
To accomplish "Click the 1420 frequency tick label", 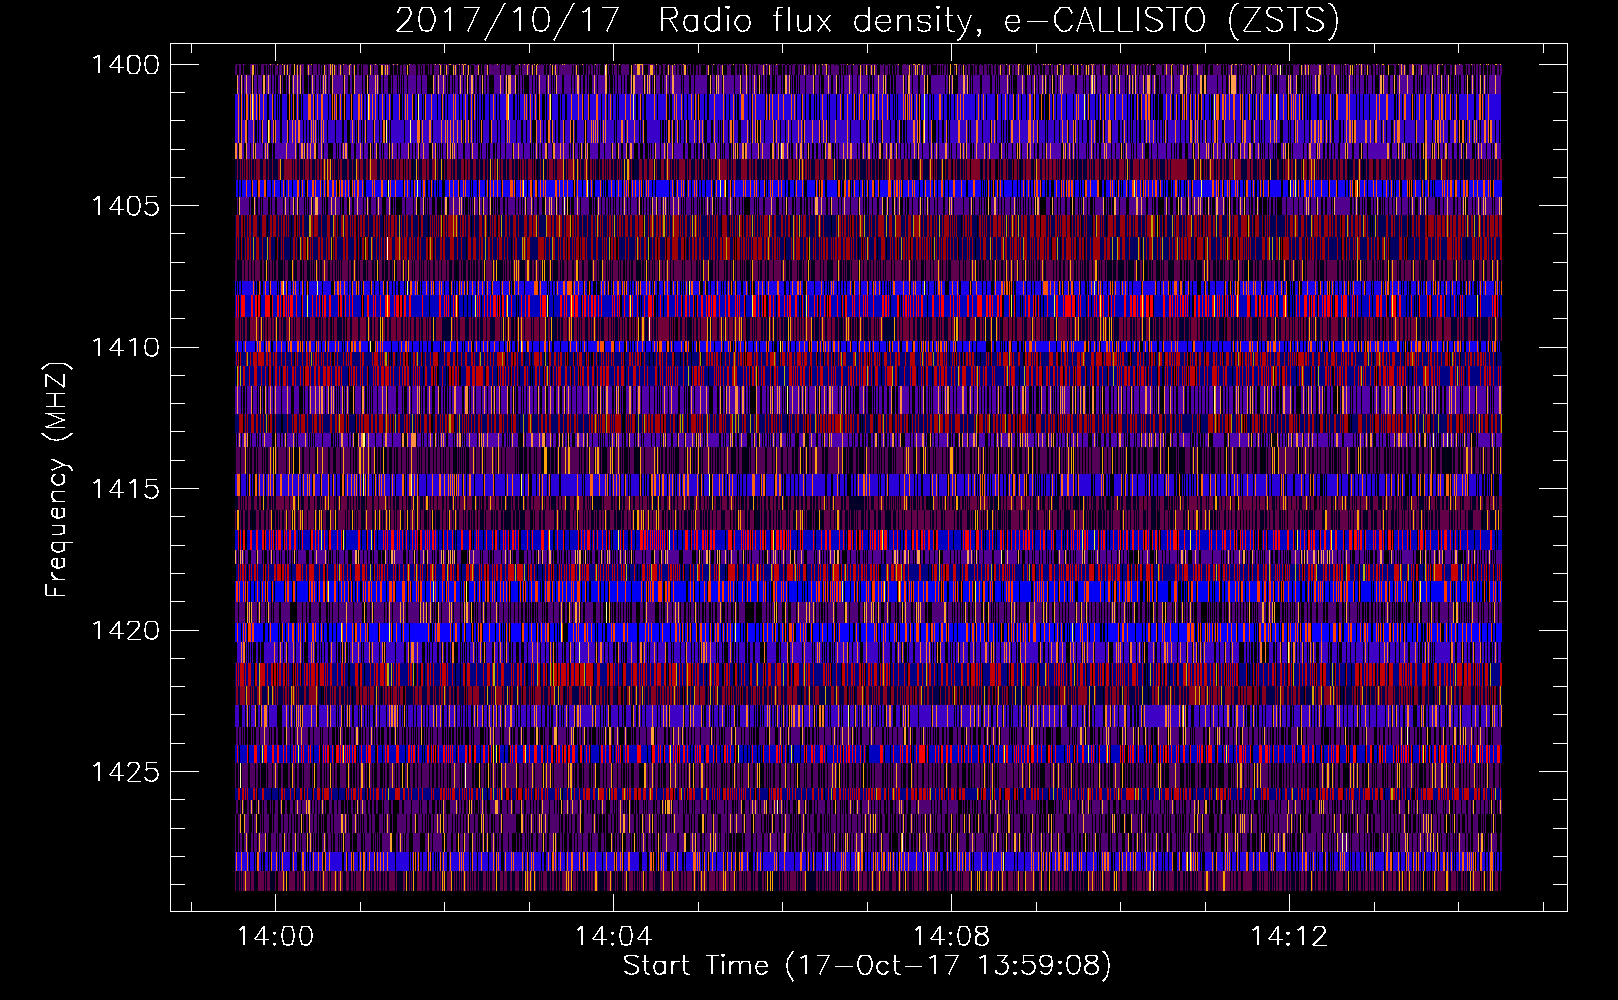I will [x=125, y=631].
